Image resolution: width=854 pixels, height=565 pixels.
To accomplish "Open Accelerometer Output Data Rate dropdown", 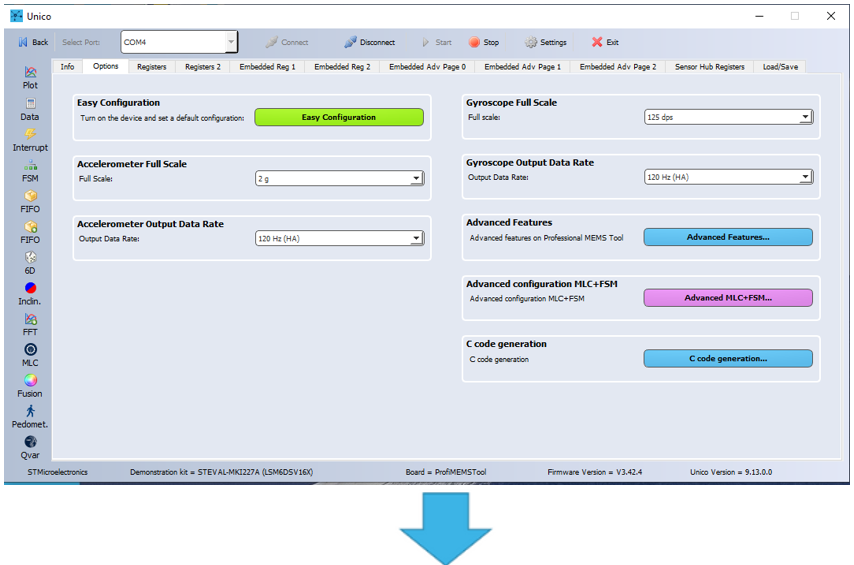I will click(x=340, y=238).
